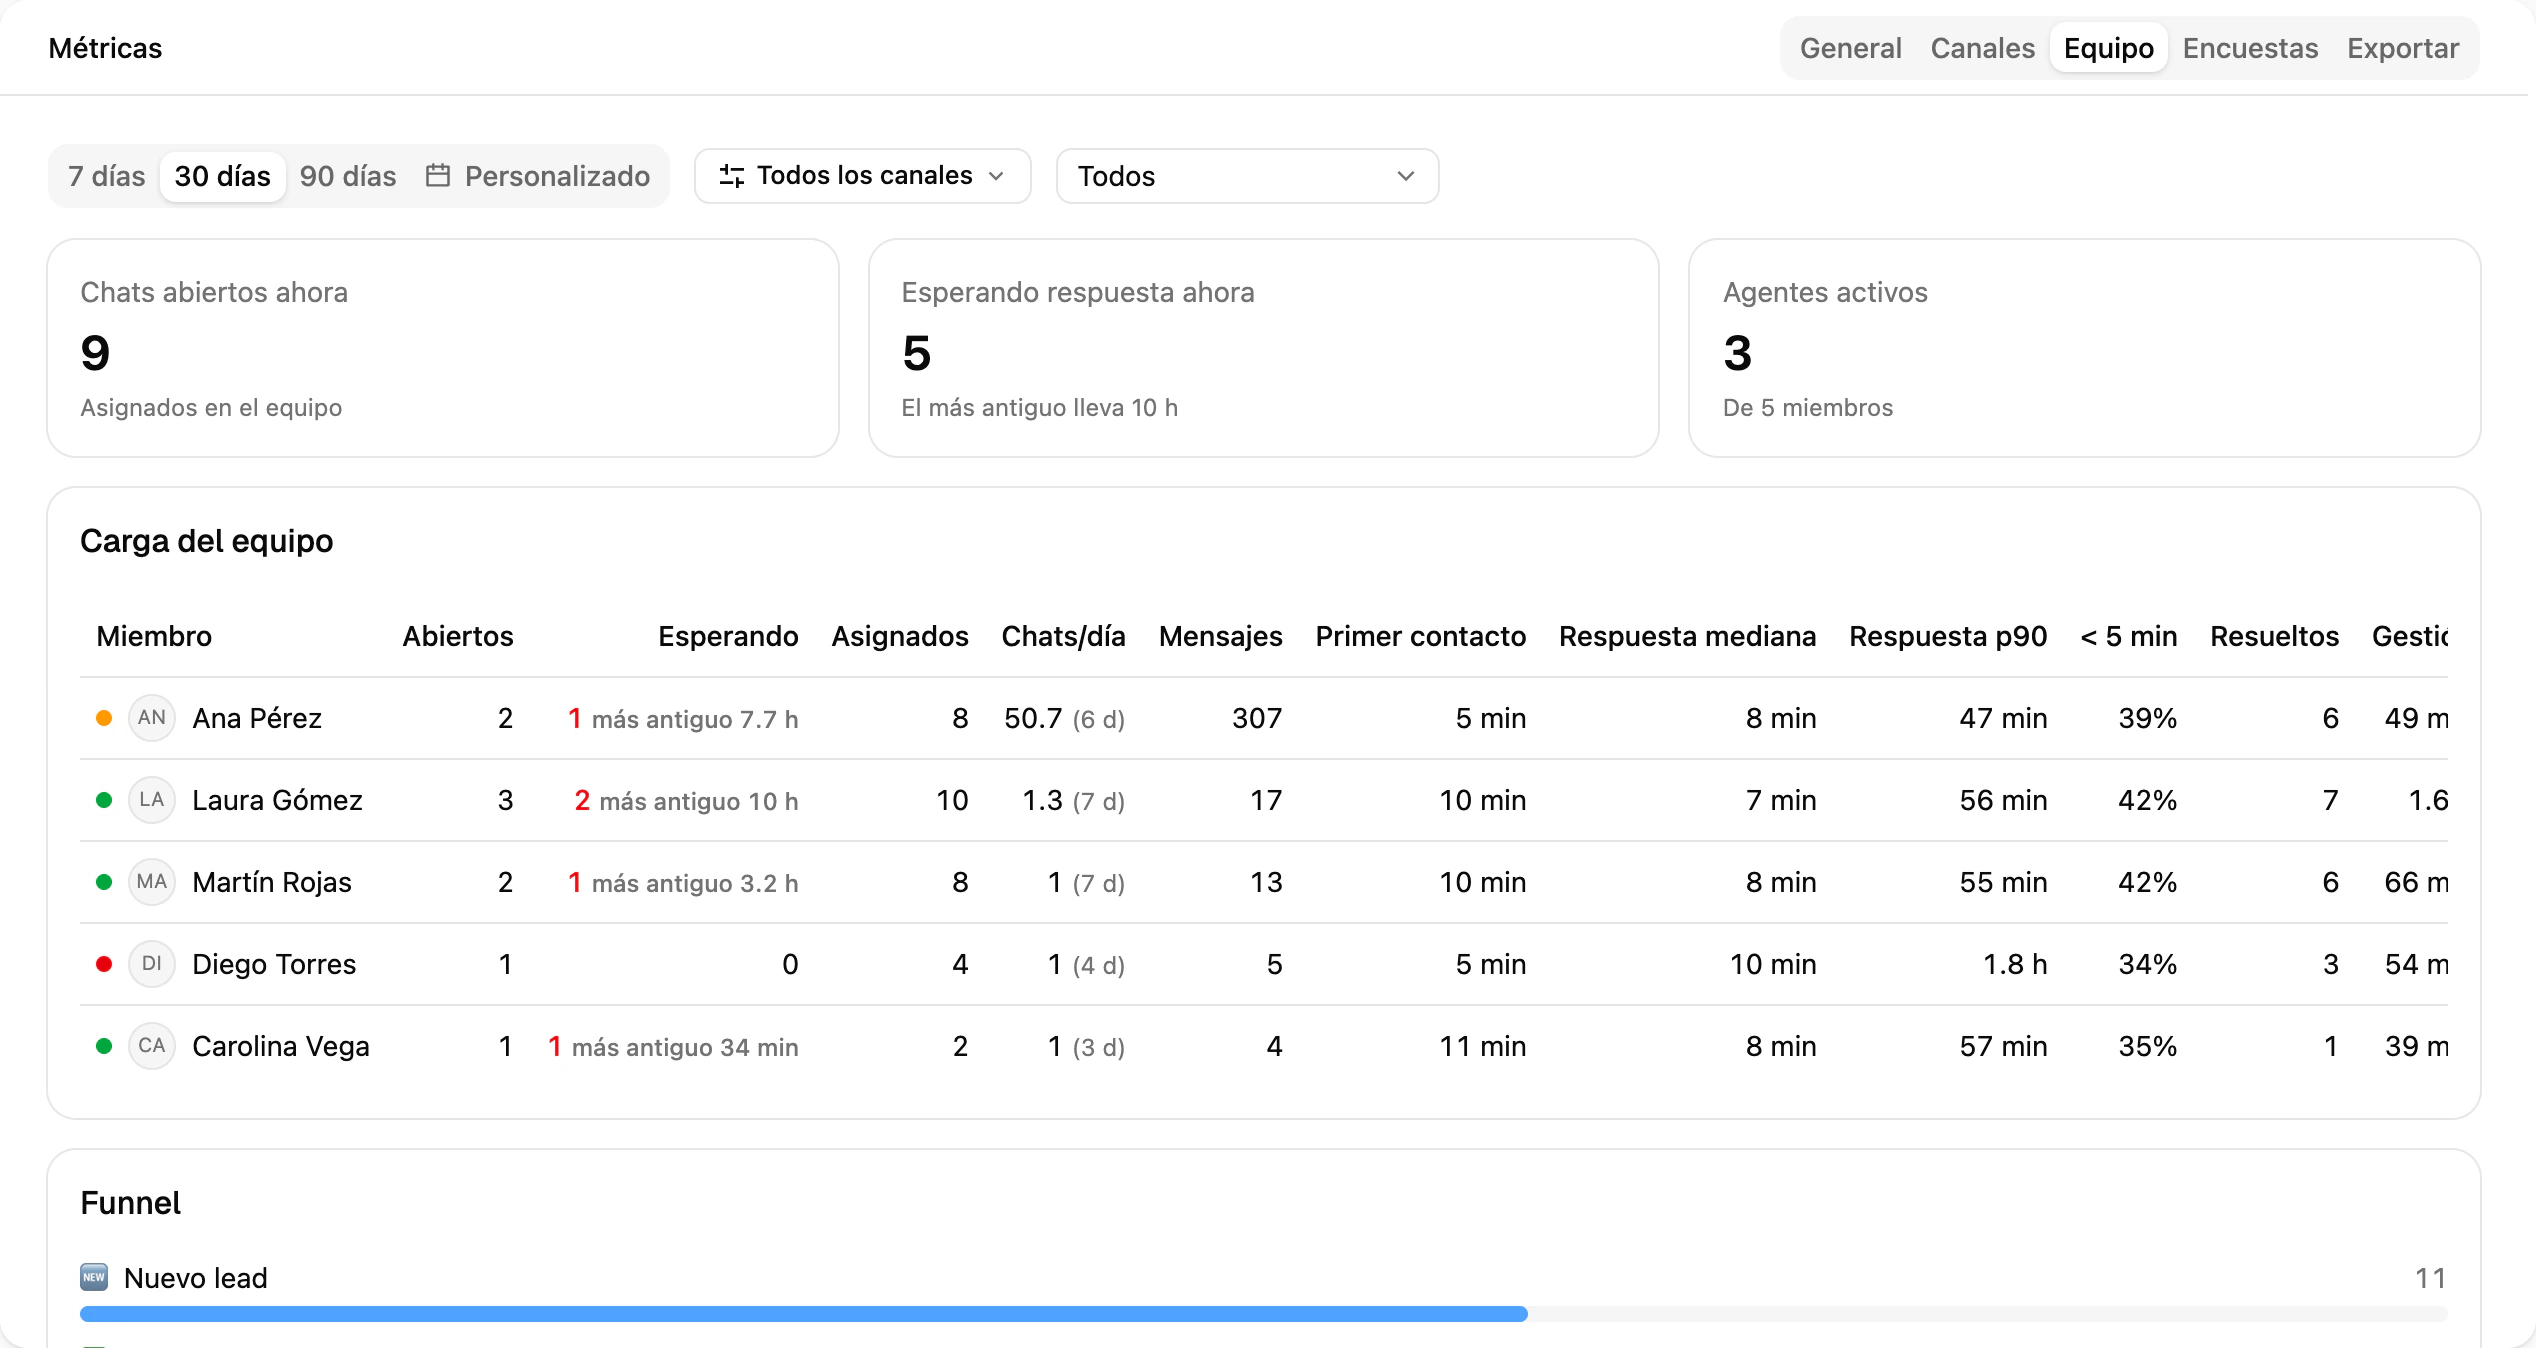Click the DI avatar for Diego Torres
This screenshot has height=1348, width=2536.
click(152, 964)
